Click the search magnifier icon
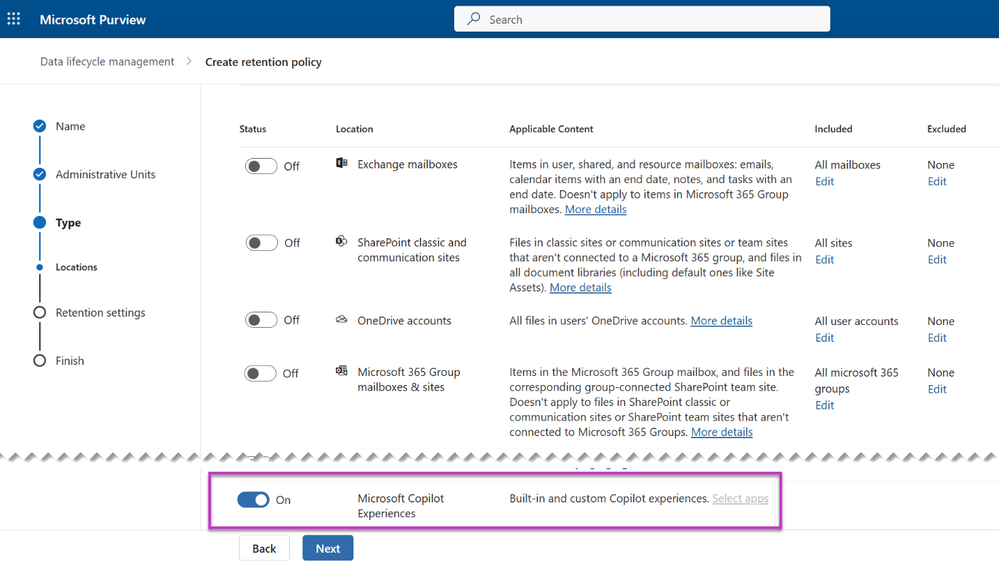The width and height of the screenshot is (999, 564). click(x=474, y=19)
